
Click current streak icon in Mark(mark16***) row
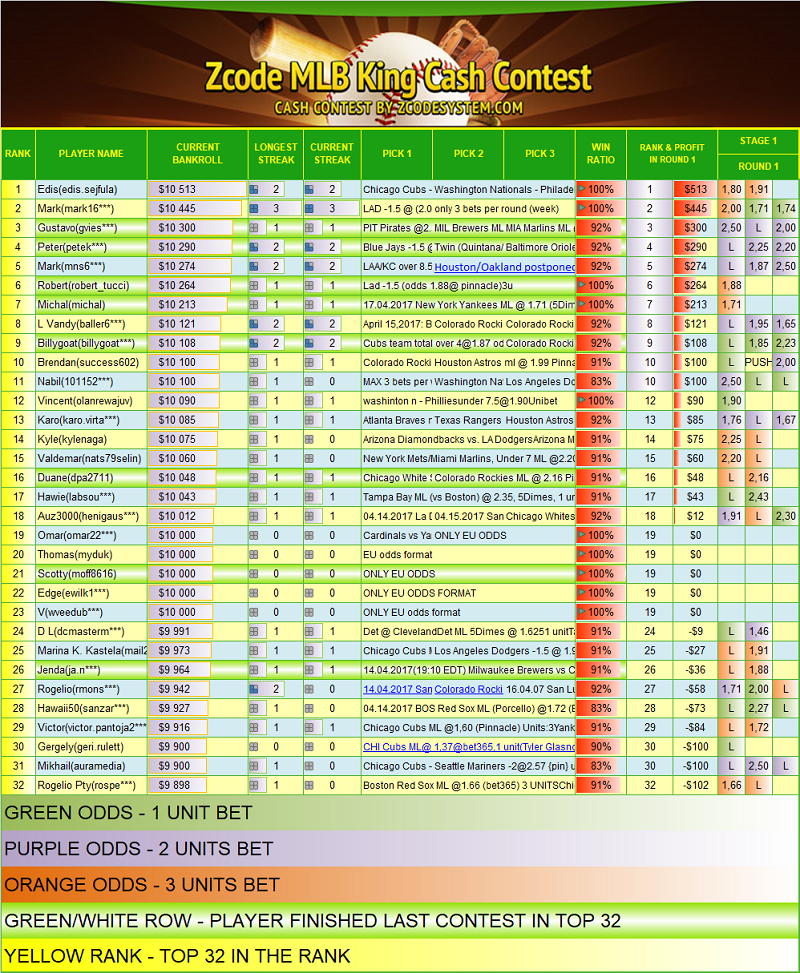click(x=309, y=208)
